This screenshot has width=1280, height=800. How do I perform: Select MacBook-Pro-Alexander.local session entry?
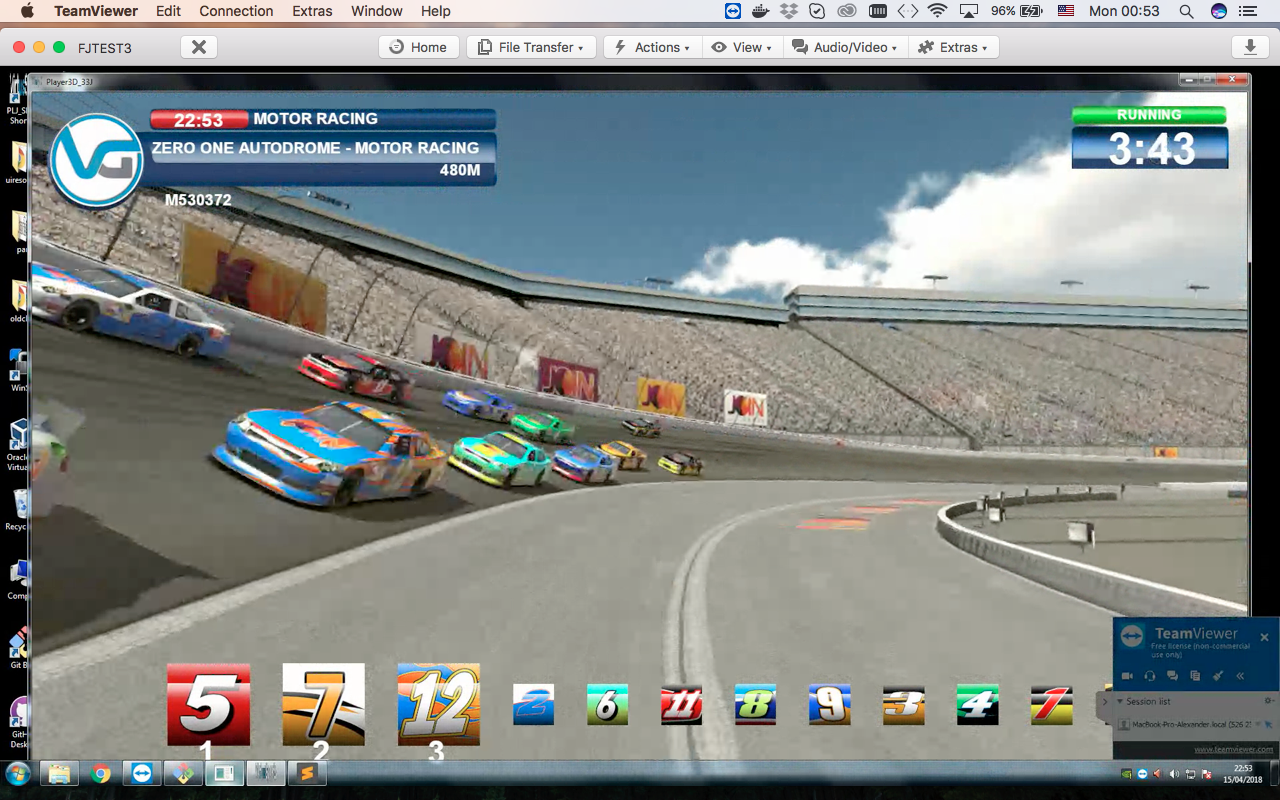coord(1190,724)
